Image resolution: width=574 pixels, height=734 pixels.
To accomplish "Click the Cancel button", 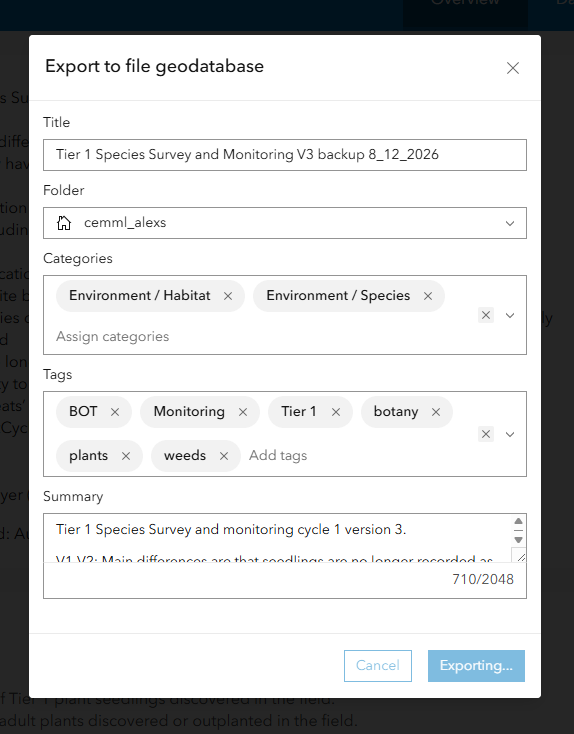I will point(378,666).
